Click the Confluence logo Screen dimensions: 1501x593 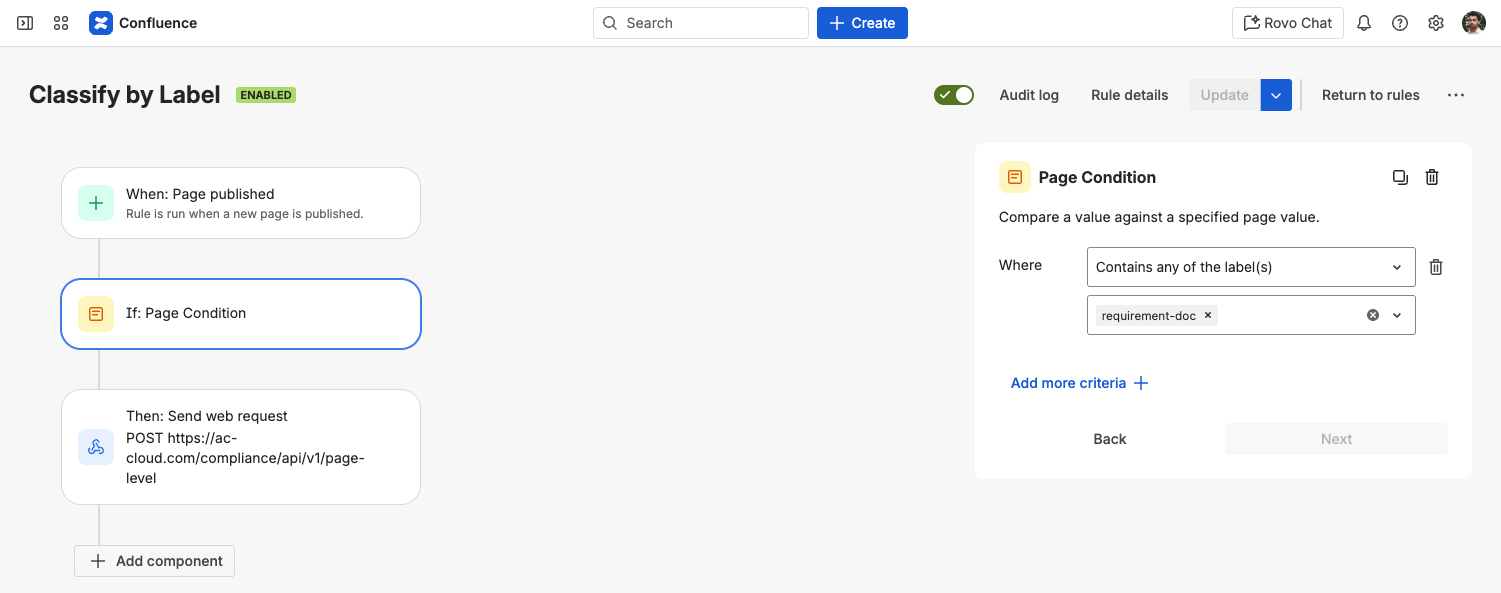[101, 23]
